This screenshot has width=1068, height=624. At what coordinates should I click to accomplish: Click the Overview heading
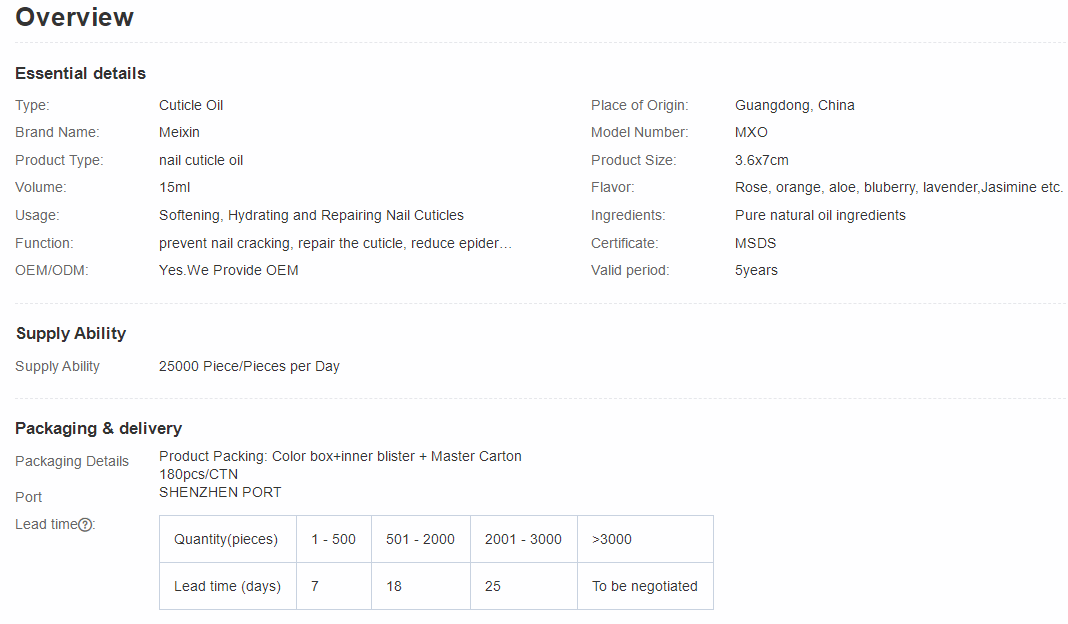(75, 17)
